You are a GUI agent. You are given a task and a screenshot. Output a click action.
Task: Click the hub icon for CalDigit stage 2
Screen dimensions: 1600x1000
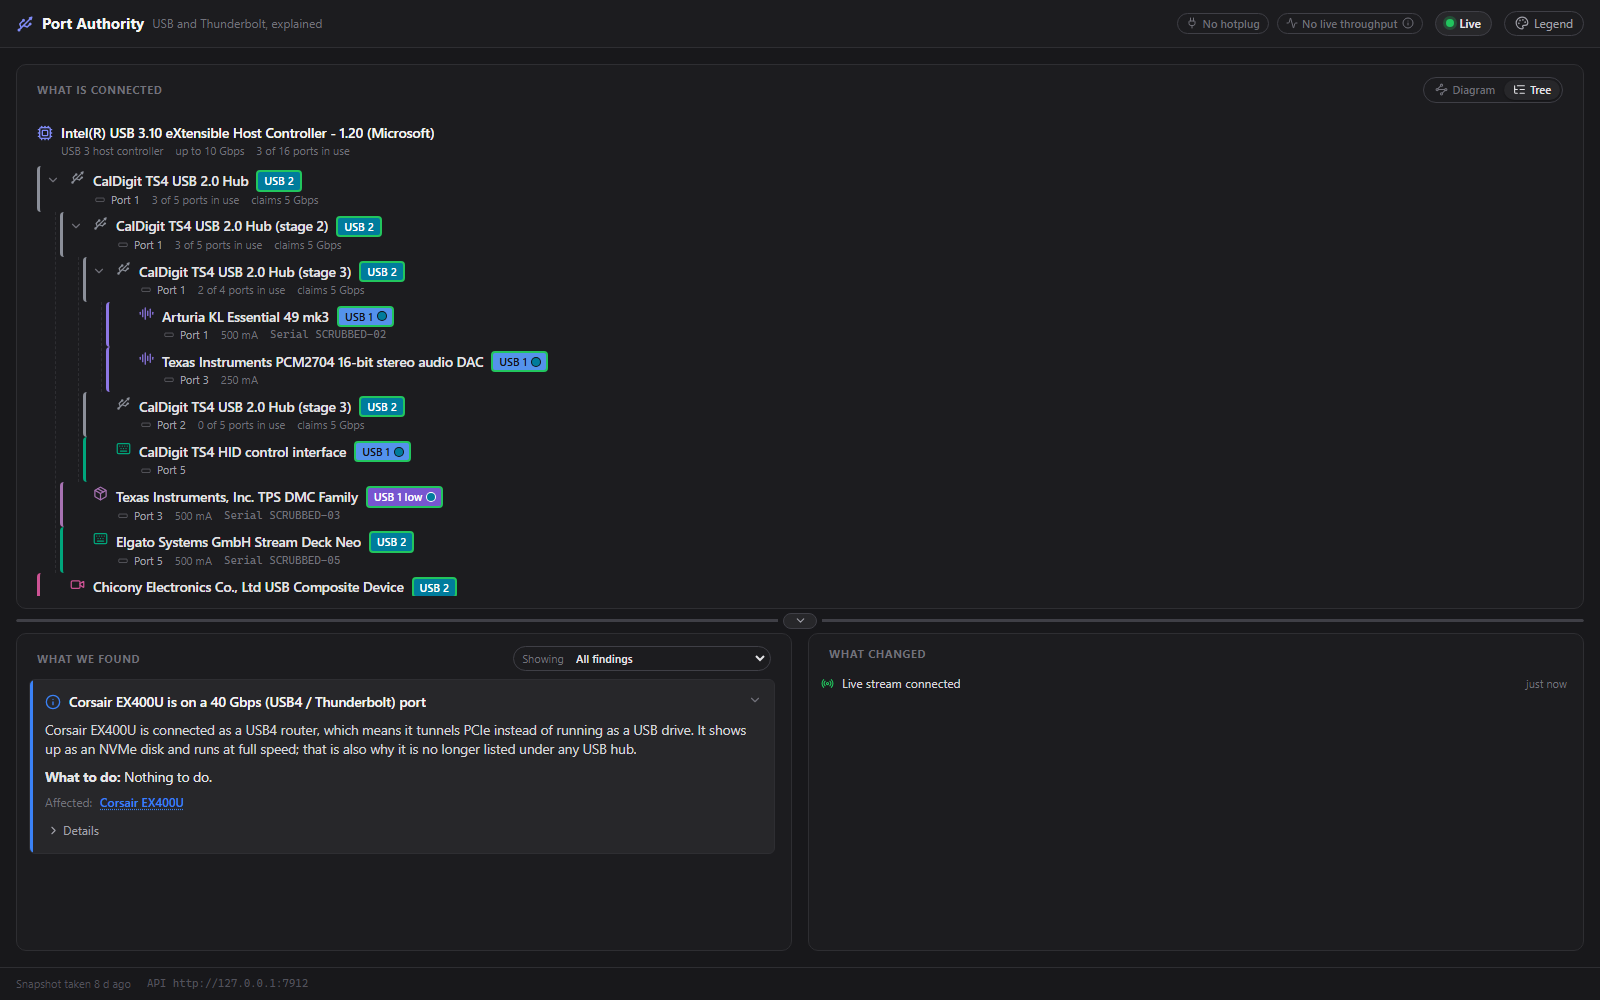click(x=100, y=224)
